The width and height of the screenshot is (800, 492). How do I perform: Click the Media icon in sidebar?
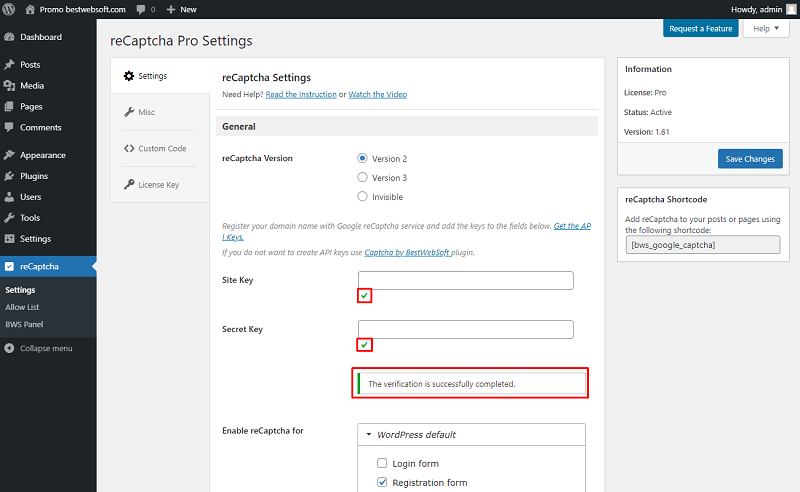click(9, 85)
